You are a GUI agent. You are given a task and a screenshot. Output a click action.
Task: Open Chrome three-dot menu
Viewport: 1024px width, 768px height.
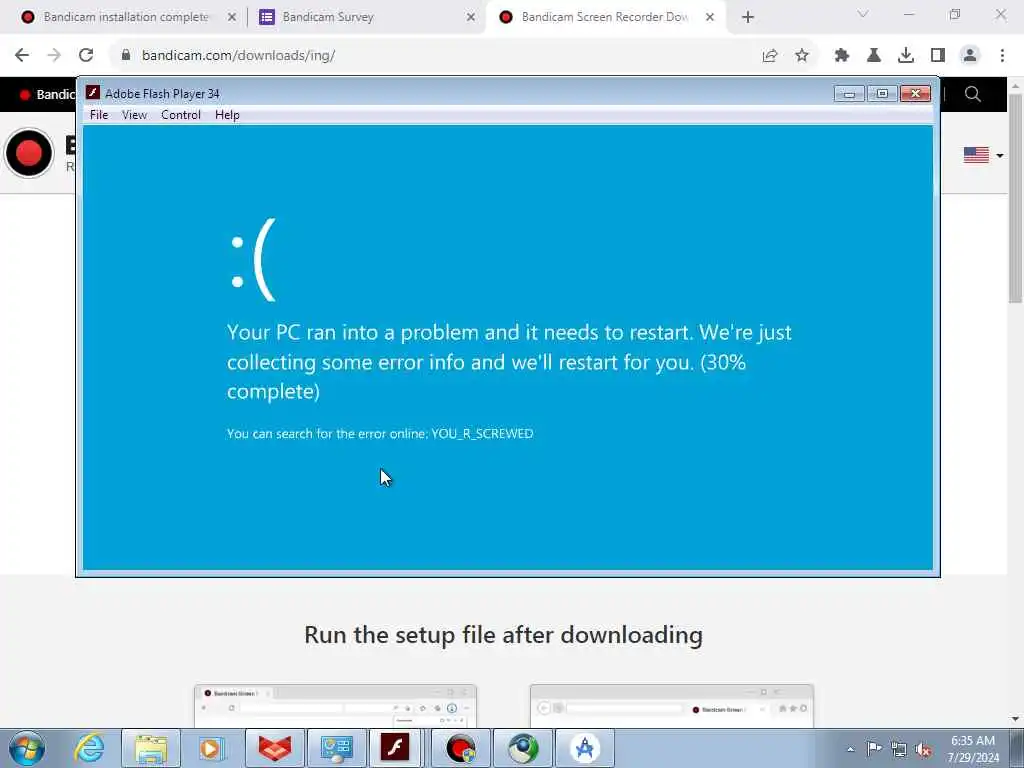pyautogui.click(x=1002, y=56)
